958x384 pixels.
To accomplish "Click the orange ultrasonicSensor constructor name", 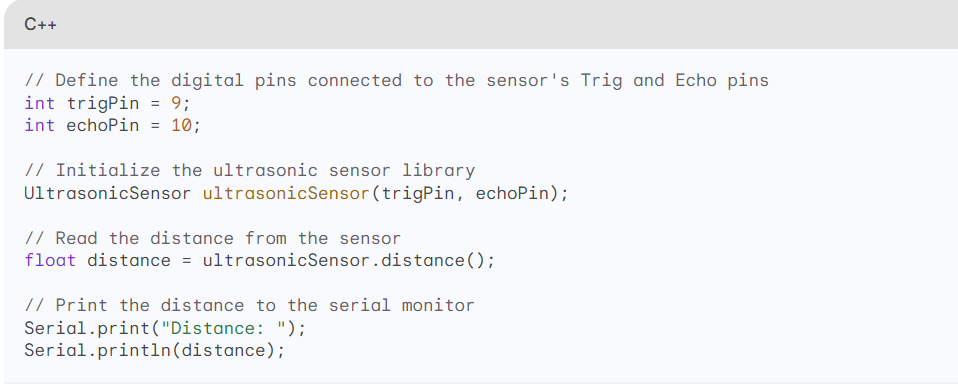I will 286,194.
